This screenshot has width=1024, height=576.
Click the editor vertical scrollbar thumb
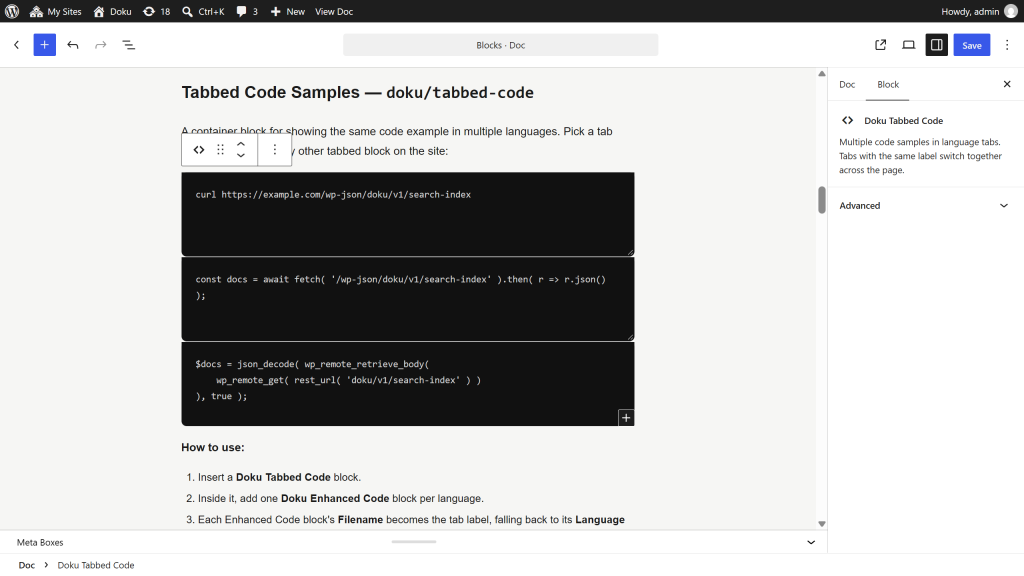pos(822,200)
